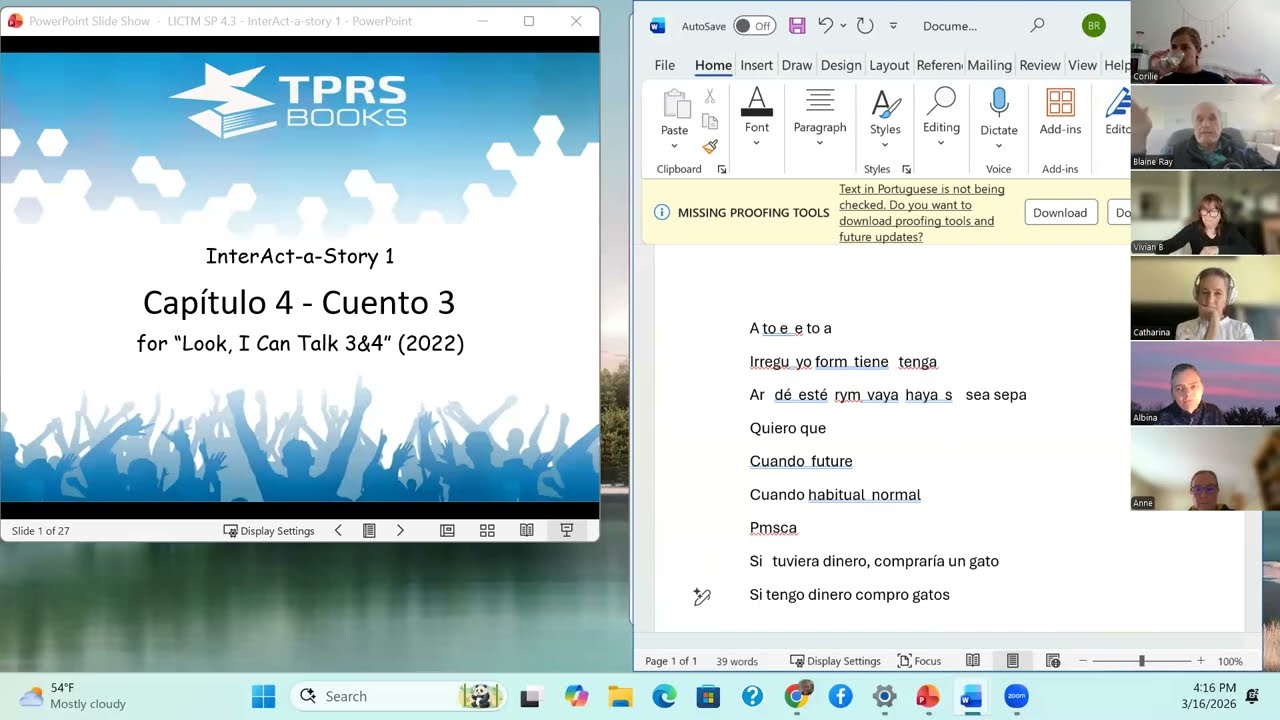Open Display Settings in PowerPoint slide show
This screenshot has height=720, width=1280.
click(x=269, y=531)
